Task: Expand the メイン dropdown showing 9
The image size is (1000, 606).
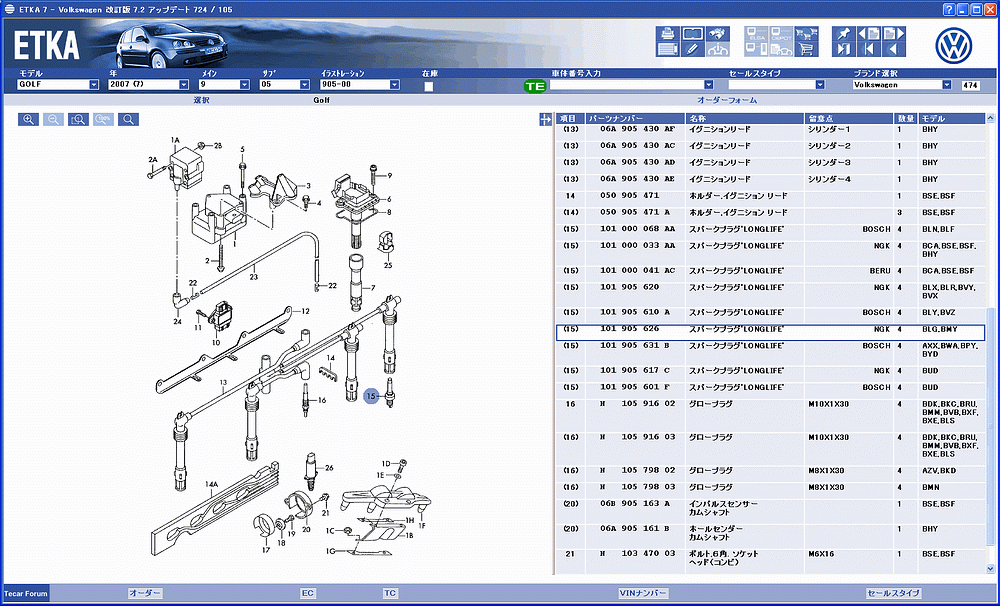Action: point(244,84)
